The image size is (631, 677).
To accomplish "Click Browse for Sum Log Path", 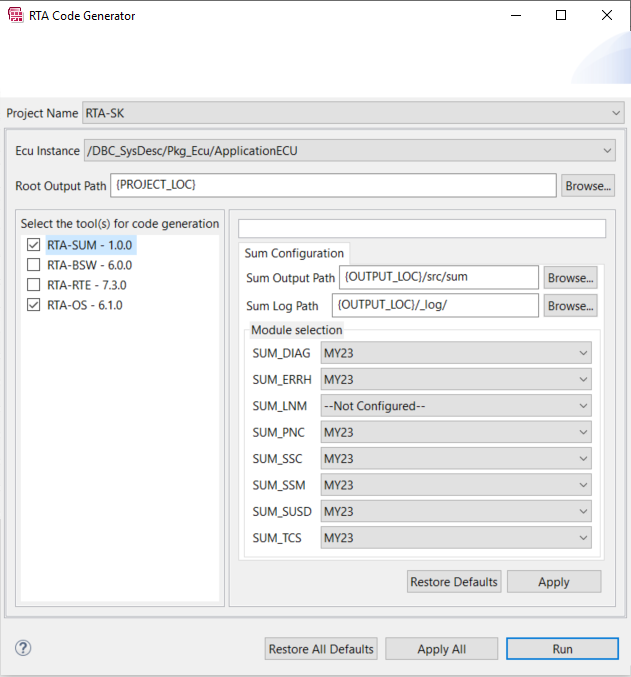I will [x=571, y=306].
